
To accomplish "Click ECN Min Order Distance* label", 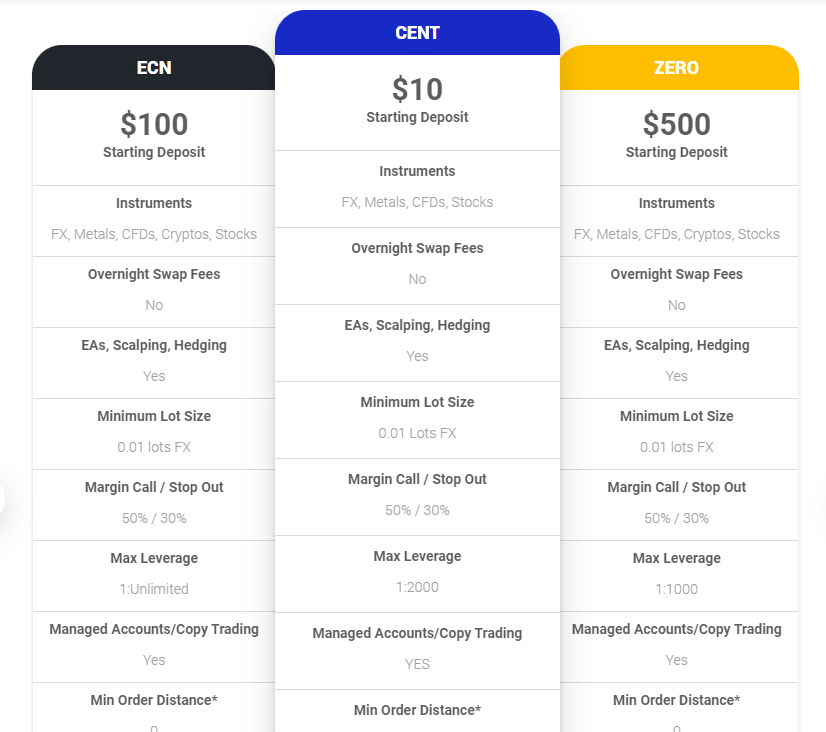I will point(154,700).
